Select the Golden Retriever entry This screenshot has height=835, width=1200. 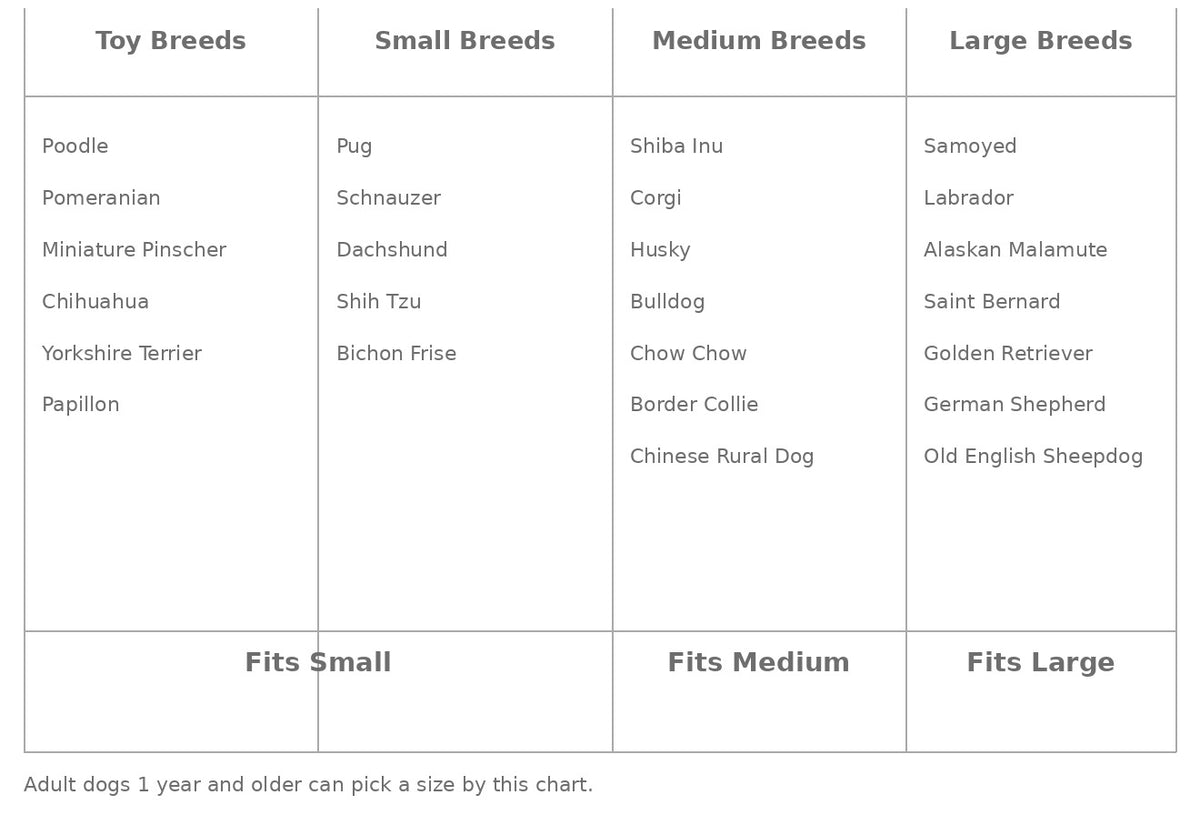coord(1008,353)
